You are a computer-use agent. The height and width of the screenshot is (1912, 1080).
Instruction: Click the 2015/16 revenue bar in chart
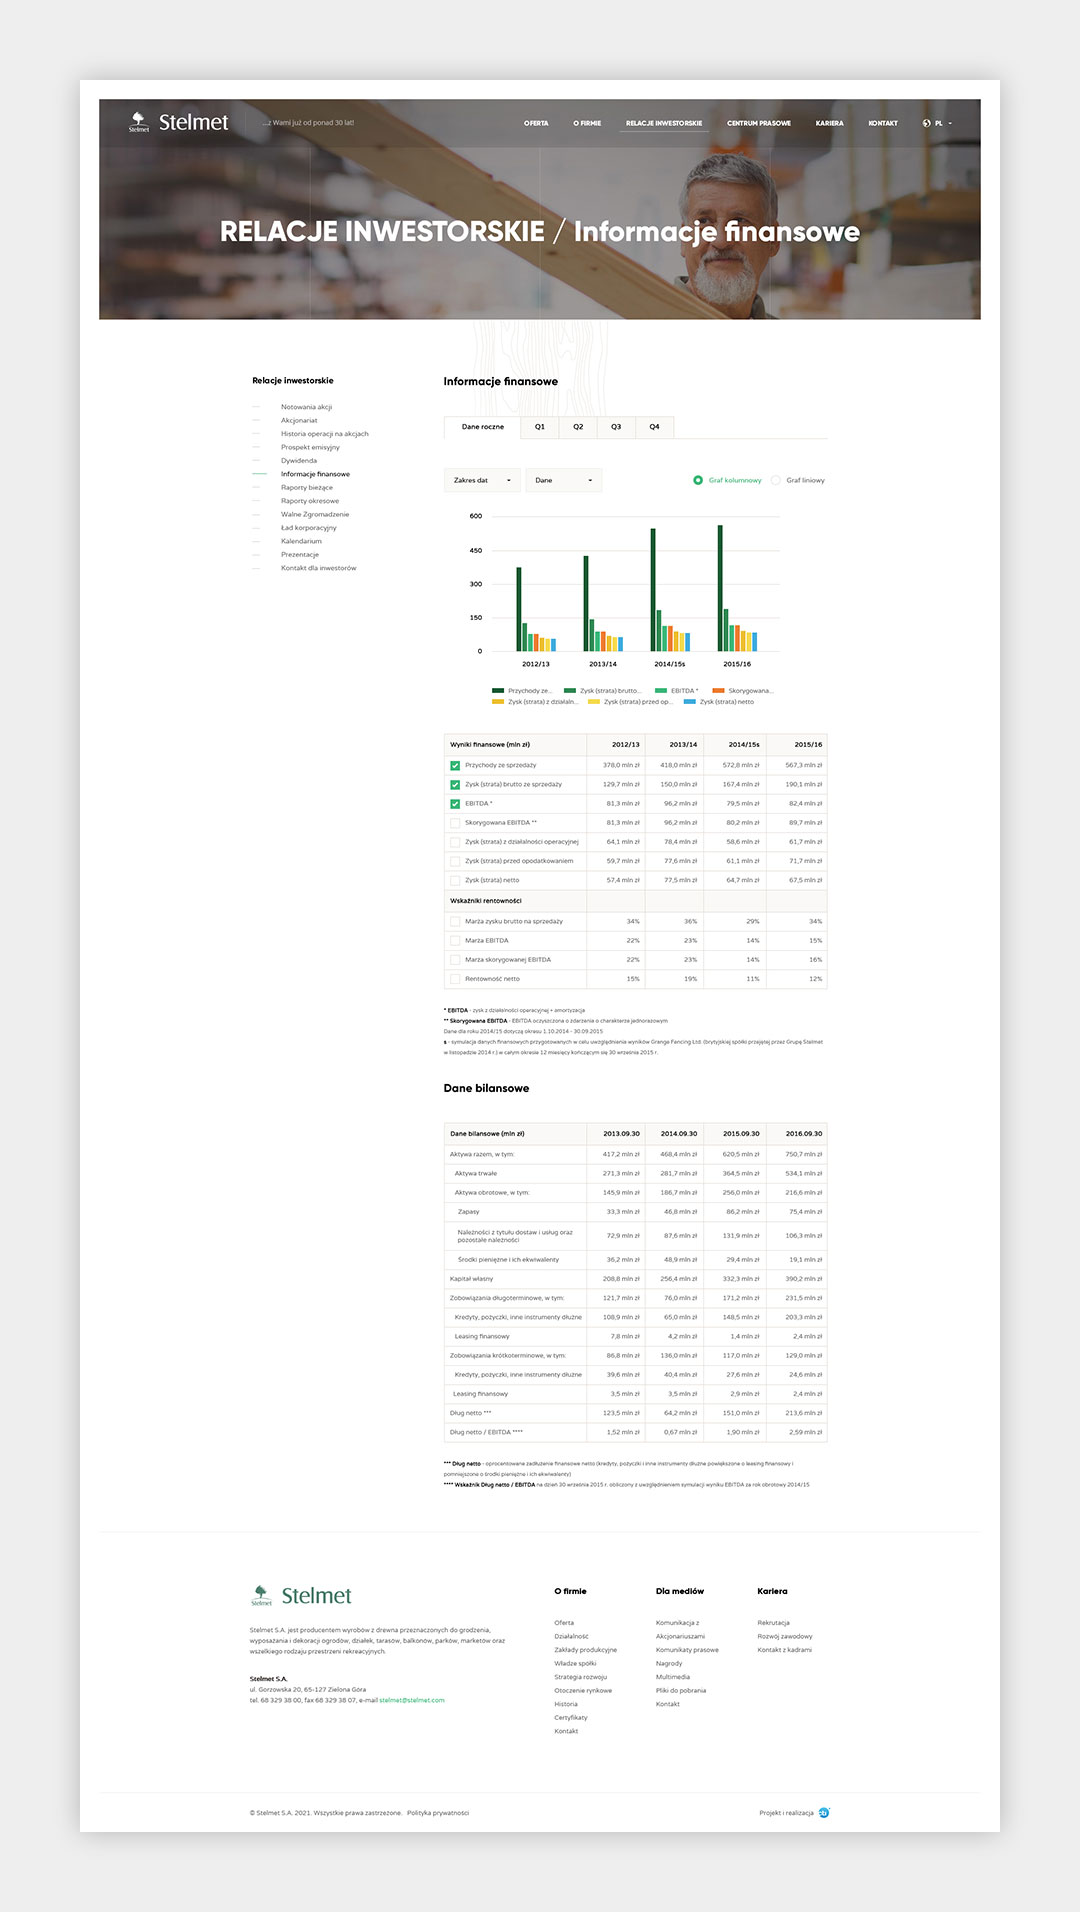(x=720, y=588)
